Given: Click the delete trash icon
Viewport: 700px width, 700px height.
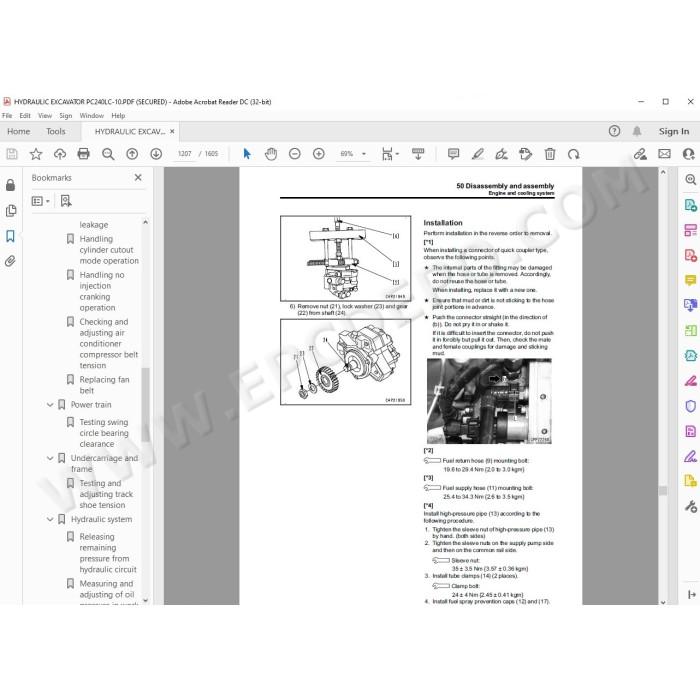Looking at the screenshot, I should point(550,154).
